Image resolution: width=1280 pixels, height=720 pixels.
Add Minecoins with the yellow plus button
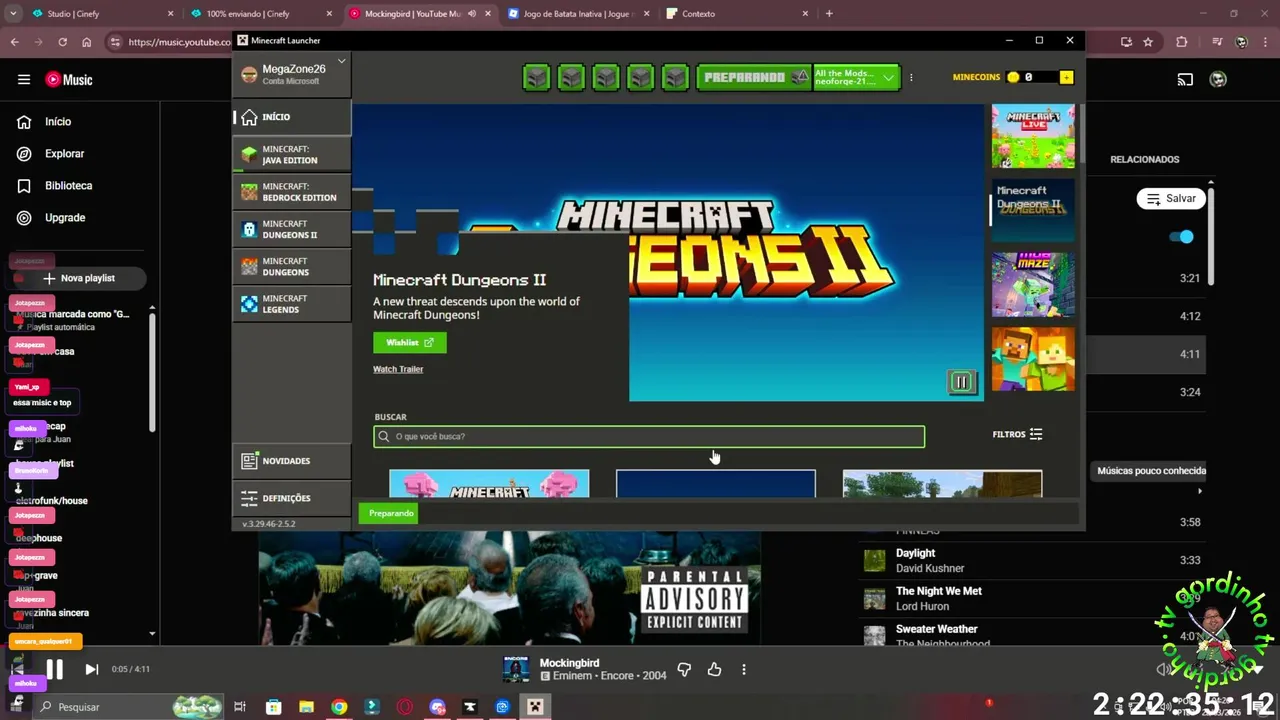[1066, 77]
